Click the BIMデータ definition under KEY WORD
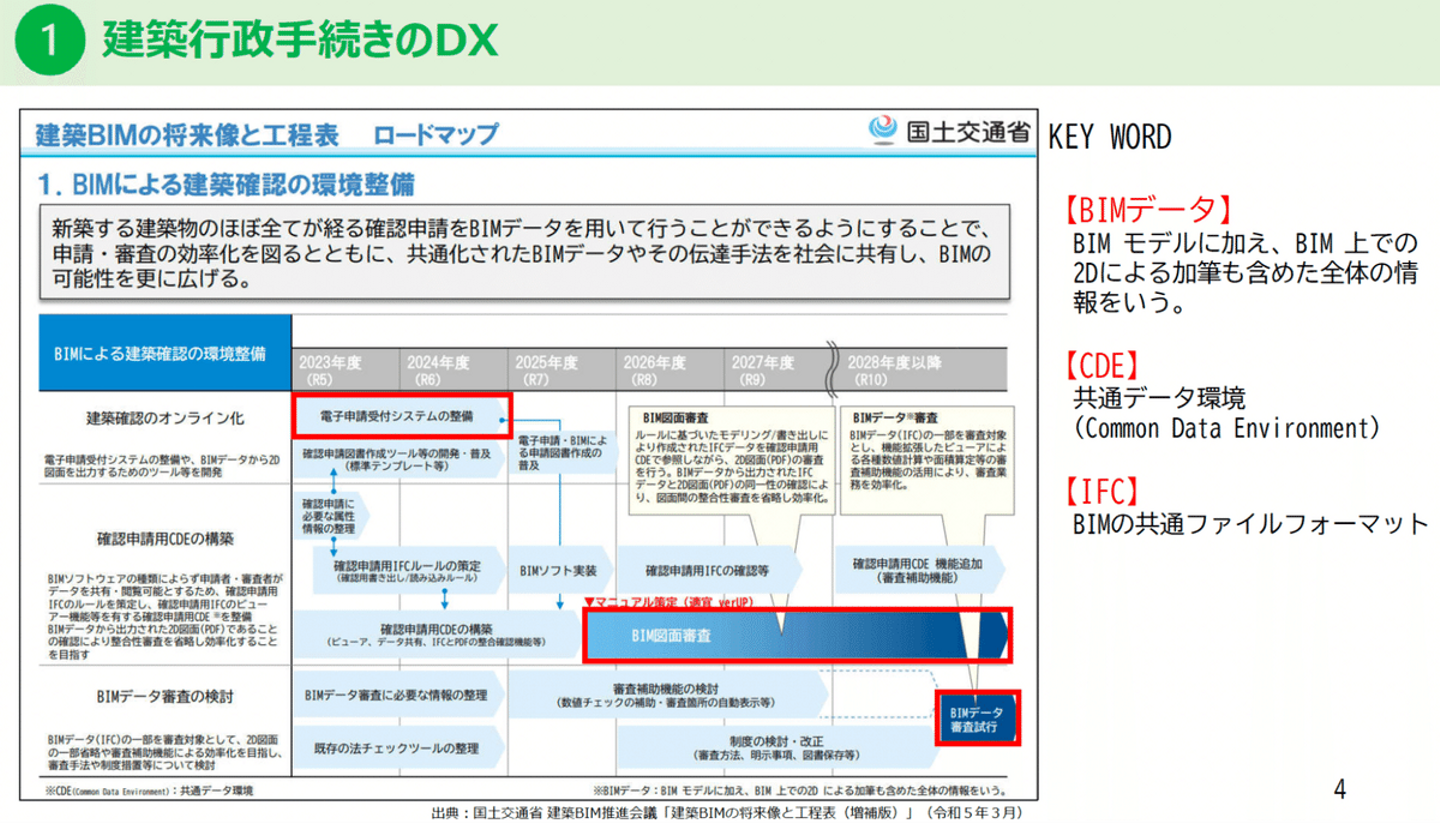The height and width of the screenshot is (823, 1440). click(x=1245, y=272)
